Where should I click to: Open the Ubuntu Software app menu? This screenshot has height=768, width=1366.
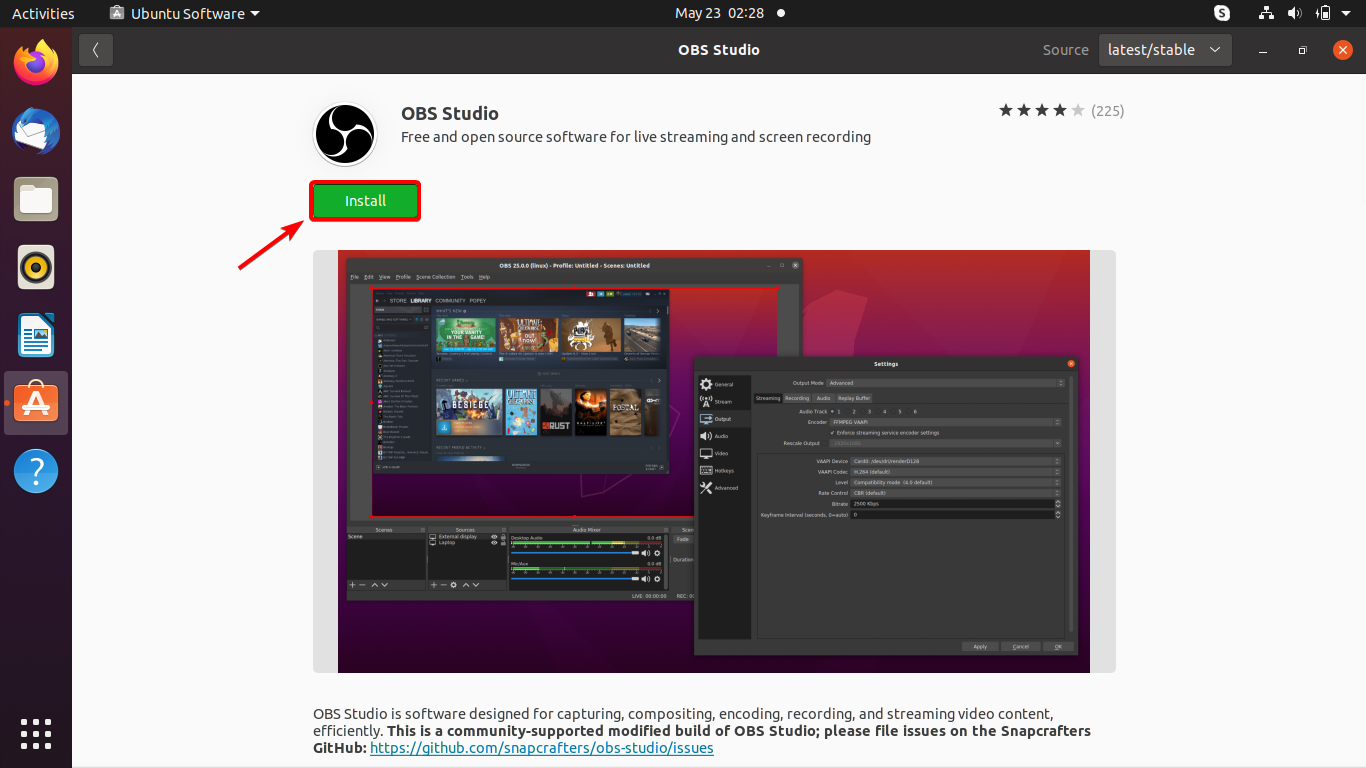tap(185, 13)
